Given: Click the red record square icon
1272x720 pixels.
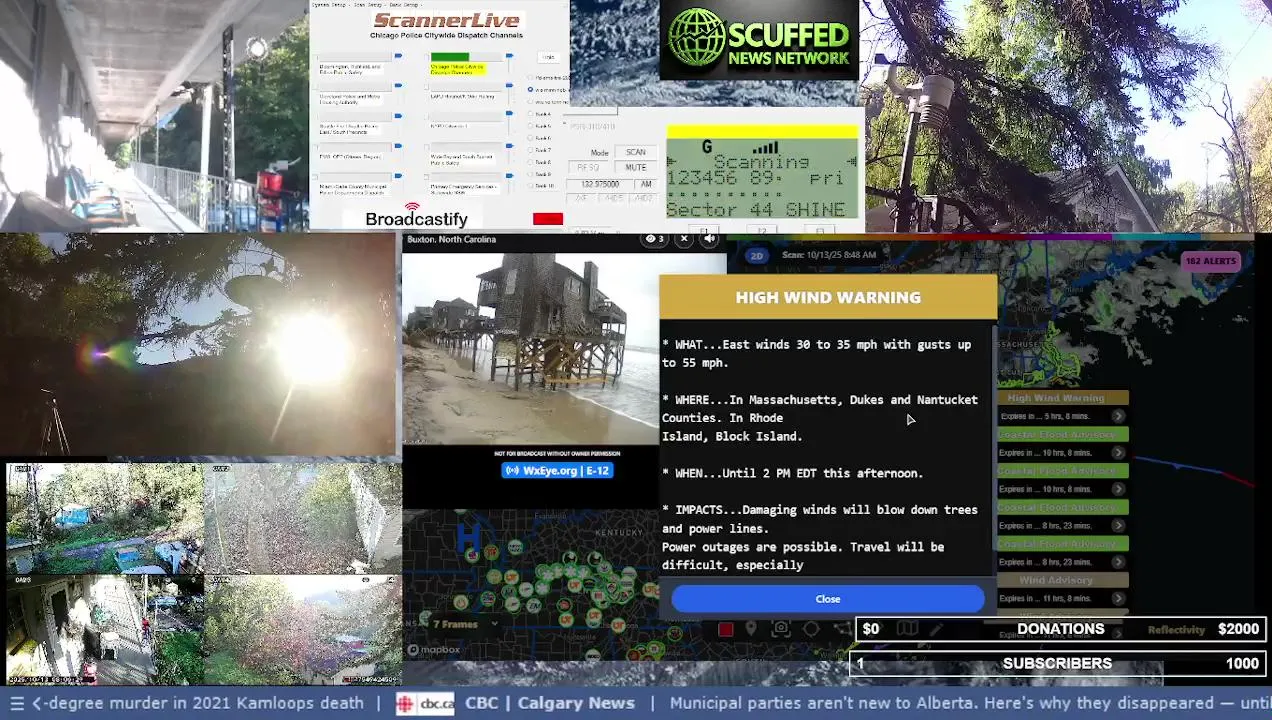Looking at the screenshot, I should coord(726,629).
